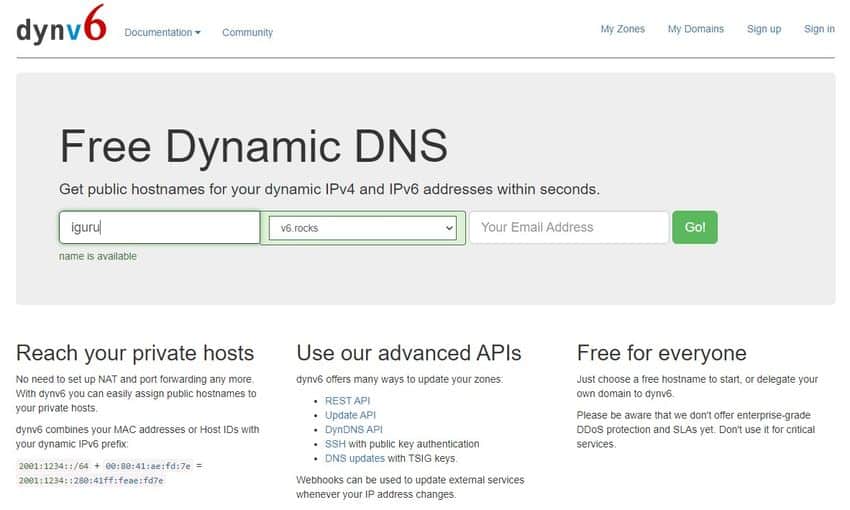Open the REST API link
This screenshot has width=850, height=510.
pyautogui.click(x=347, y=401)
